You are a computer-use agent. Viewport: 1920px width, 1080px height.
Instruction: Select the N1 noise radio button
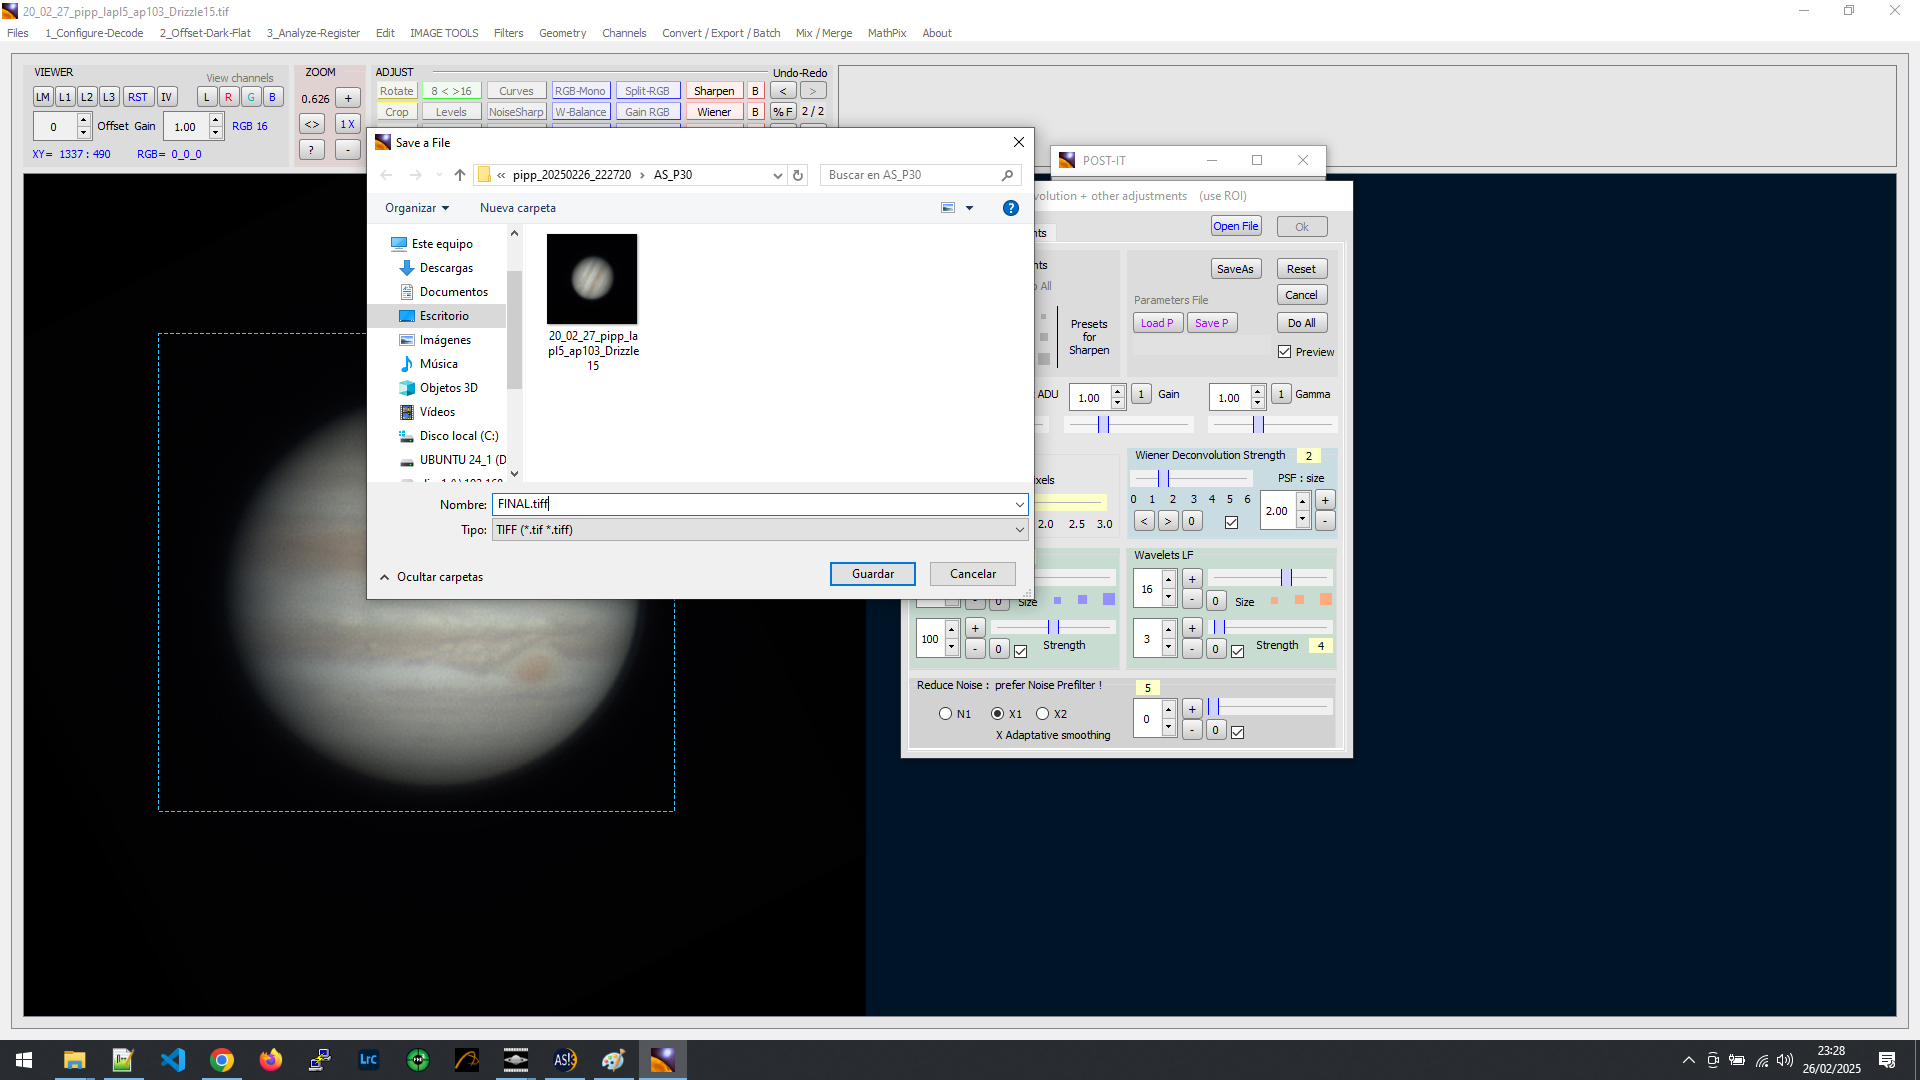[945, 714]
